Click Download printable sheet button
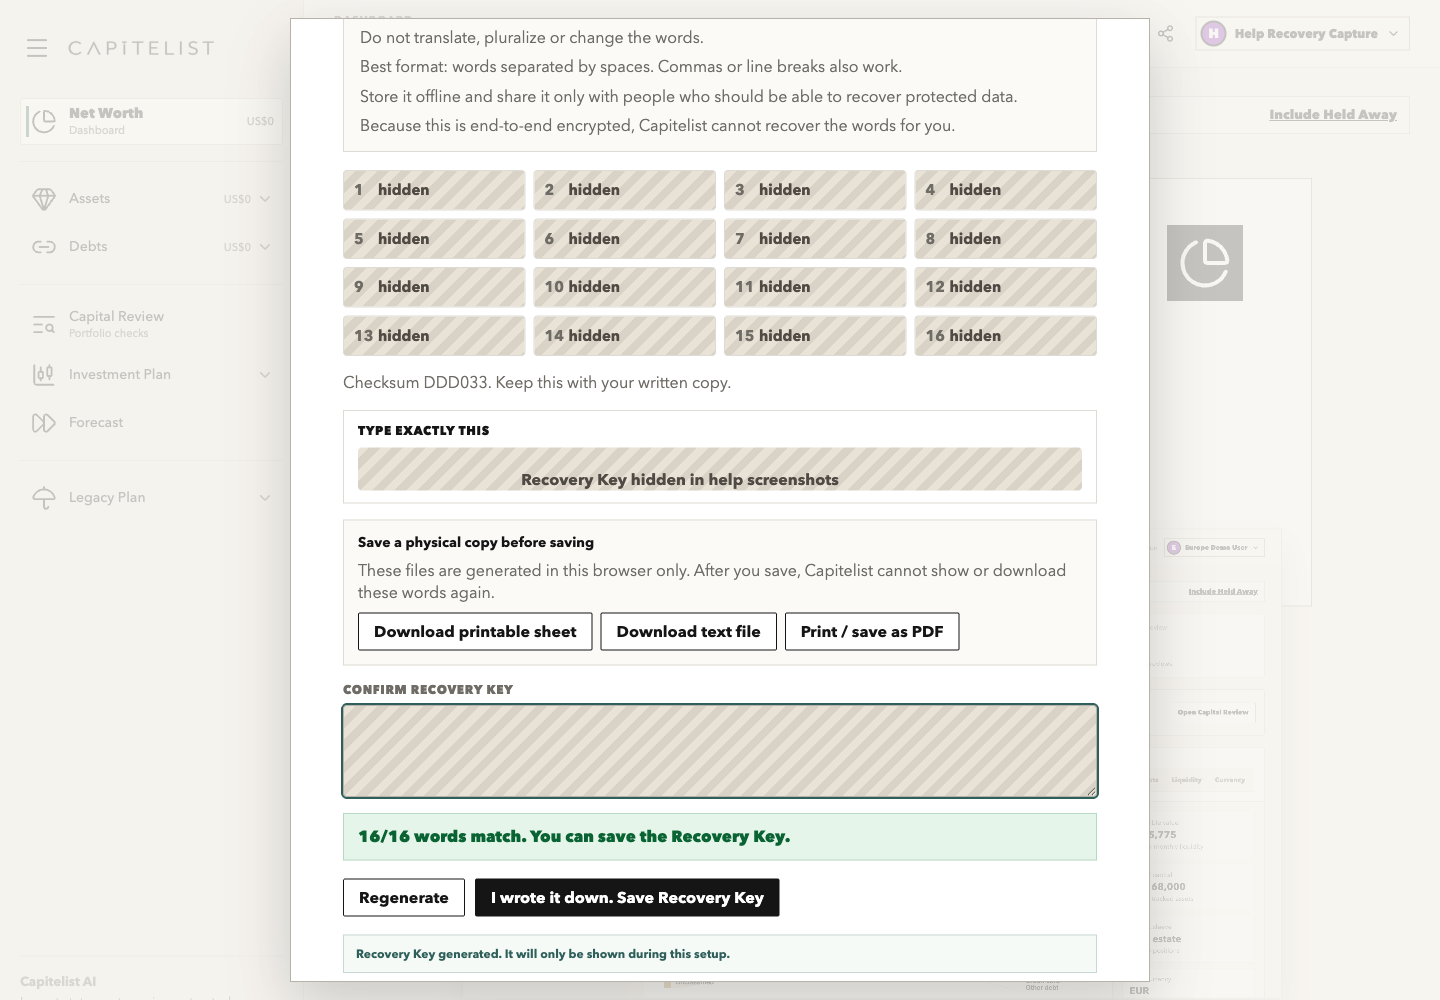The width and height of the screenshot is (1440, 1000). click(x=475, y=632)
